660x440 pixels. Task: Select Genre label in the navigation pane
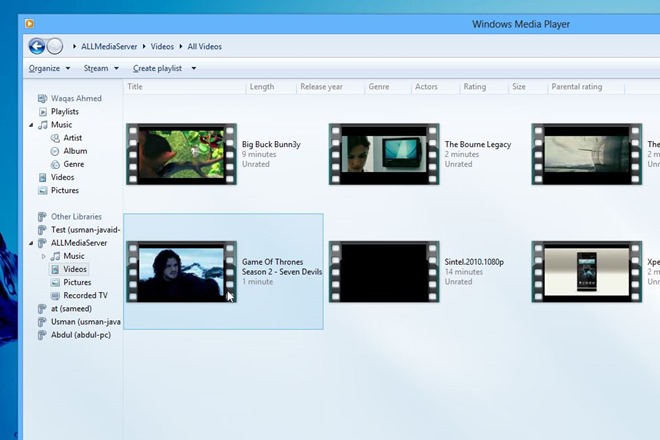coord(74,164)
